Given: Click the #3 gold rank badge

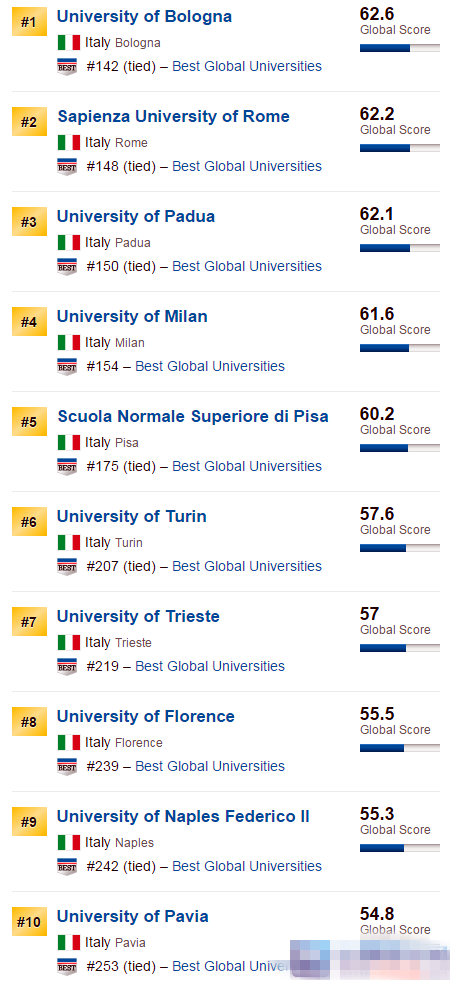Looking at the screenshot, I should coord(29,222).
